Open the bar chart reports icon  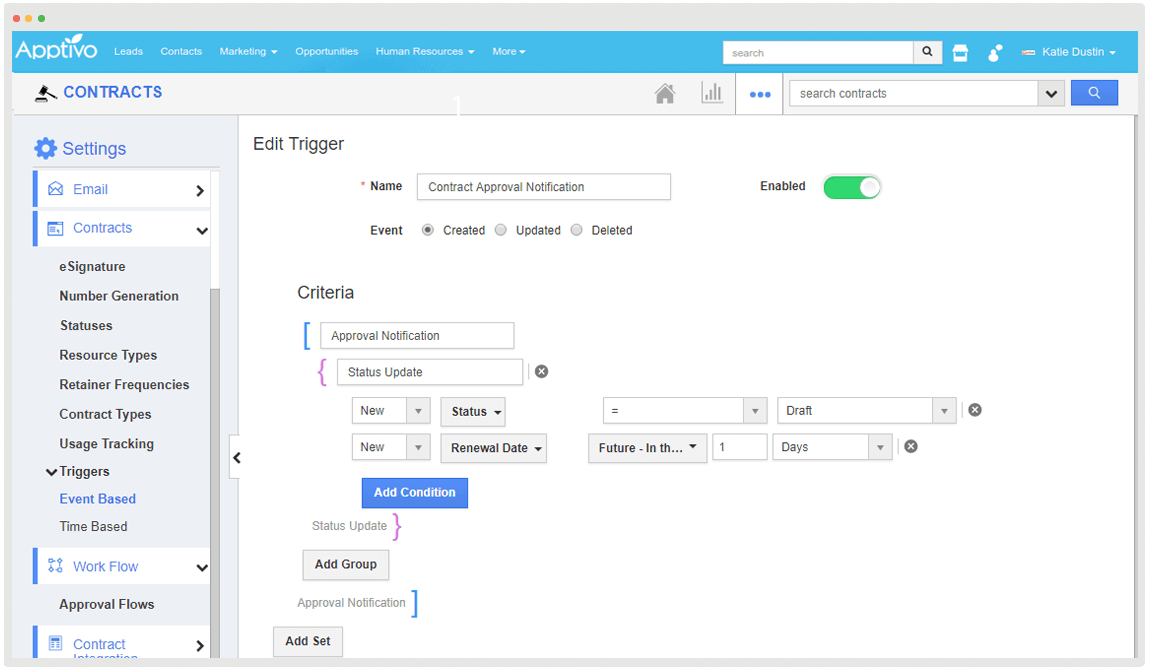point(711,93)
